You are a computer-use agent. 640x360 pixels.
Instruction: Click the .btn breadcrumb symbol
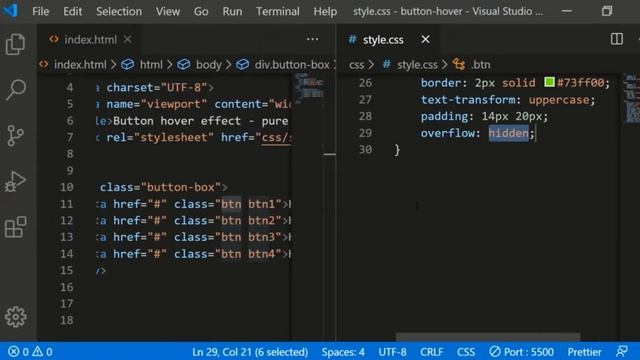click(x=480, y=64)
